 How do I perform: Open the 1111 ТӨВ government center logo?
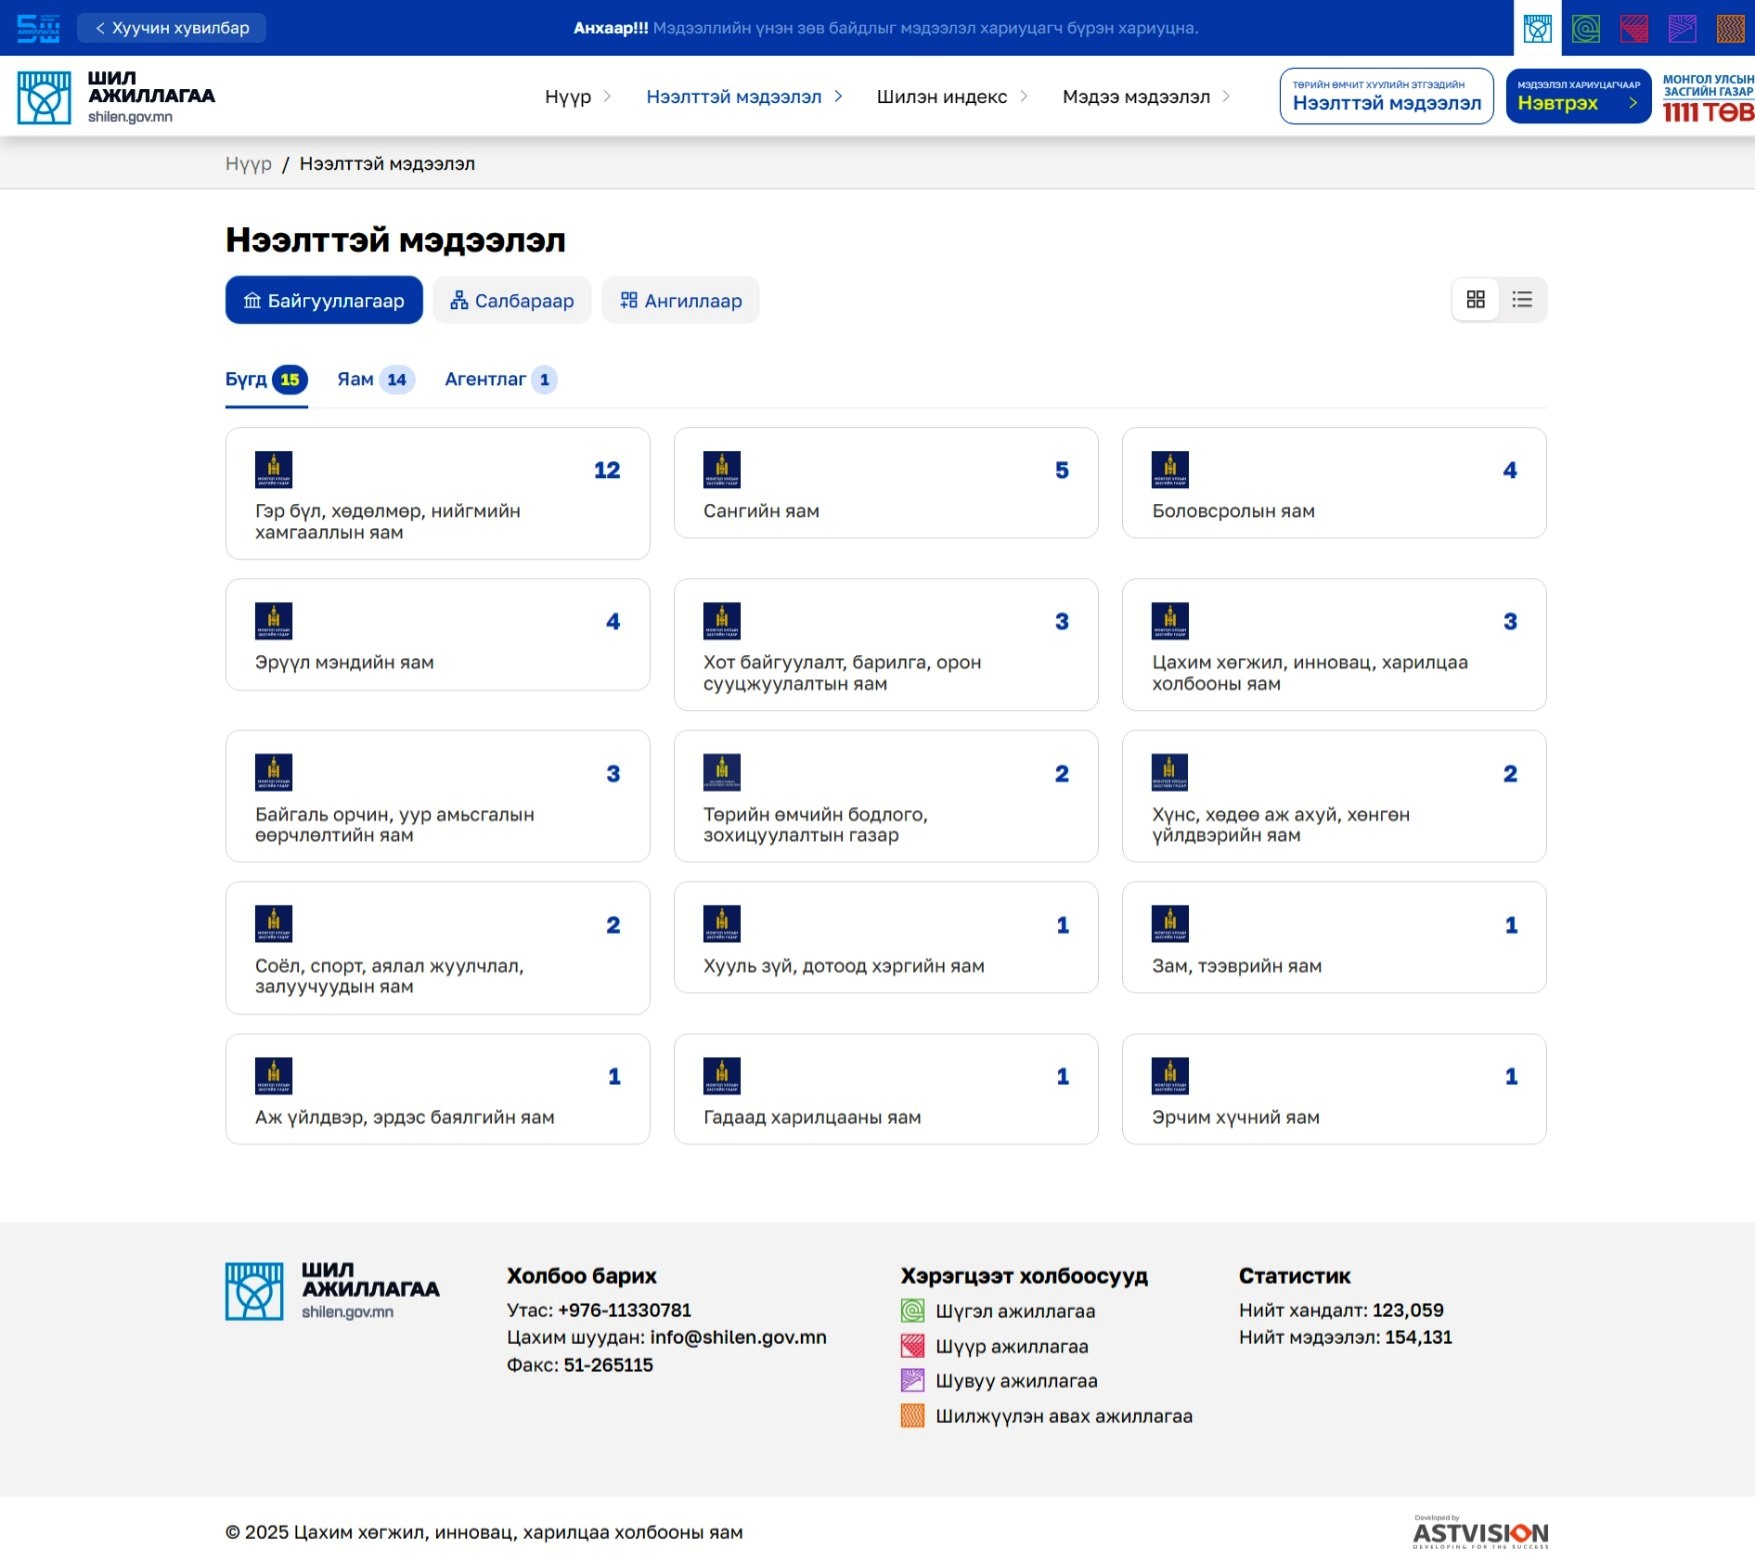(1707, 97)
